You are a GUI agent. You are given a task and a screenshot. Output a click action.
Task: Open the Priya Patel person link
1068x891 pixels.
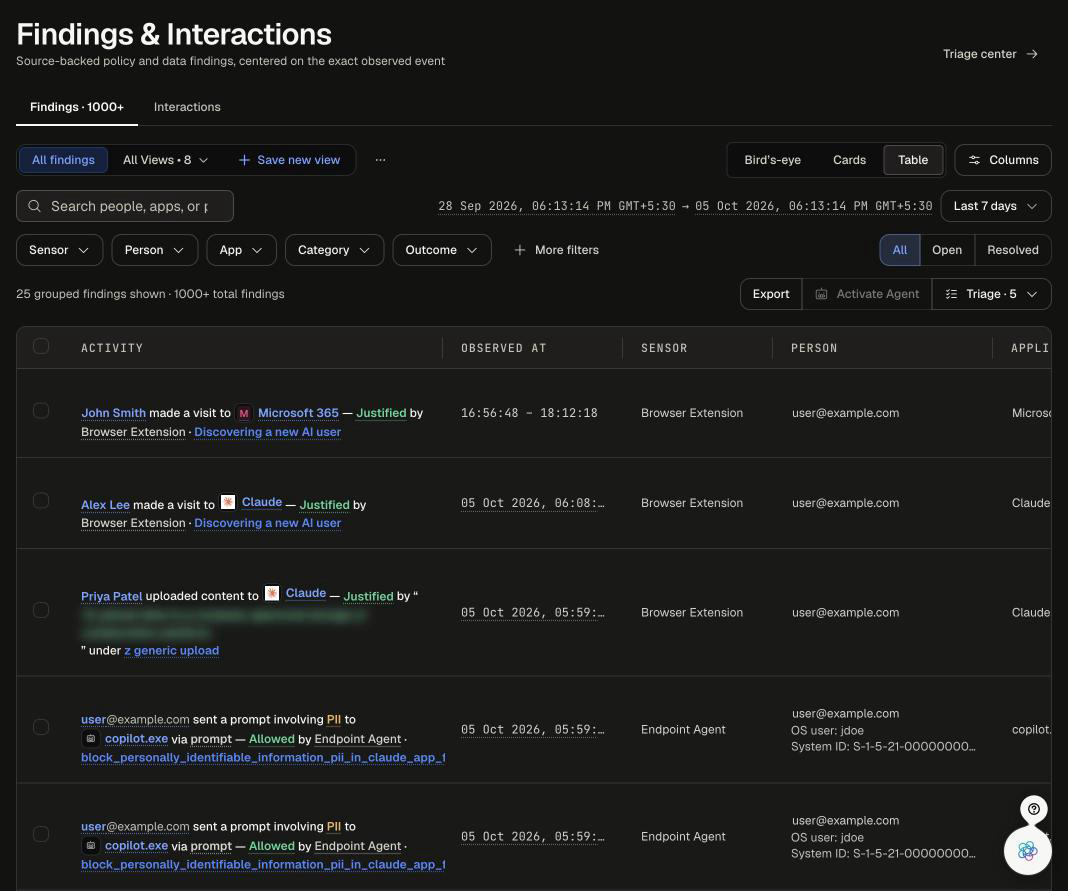(x=112, y=596)
